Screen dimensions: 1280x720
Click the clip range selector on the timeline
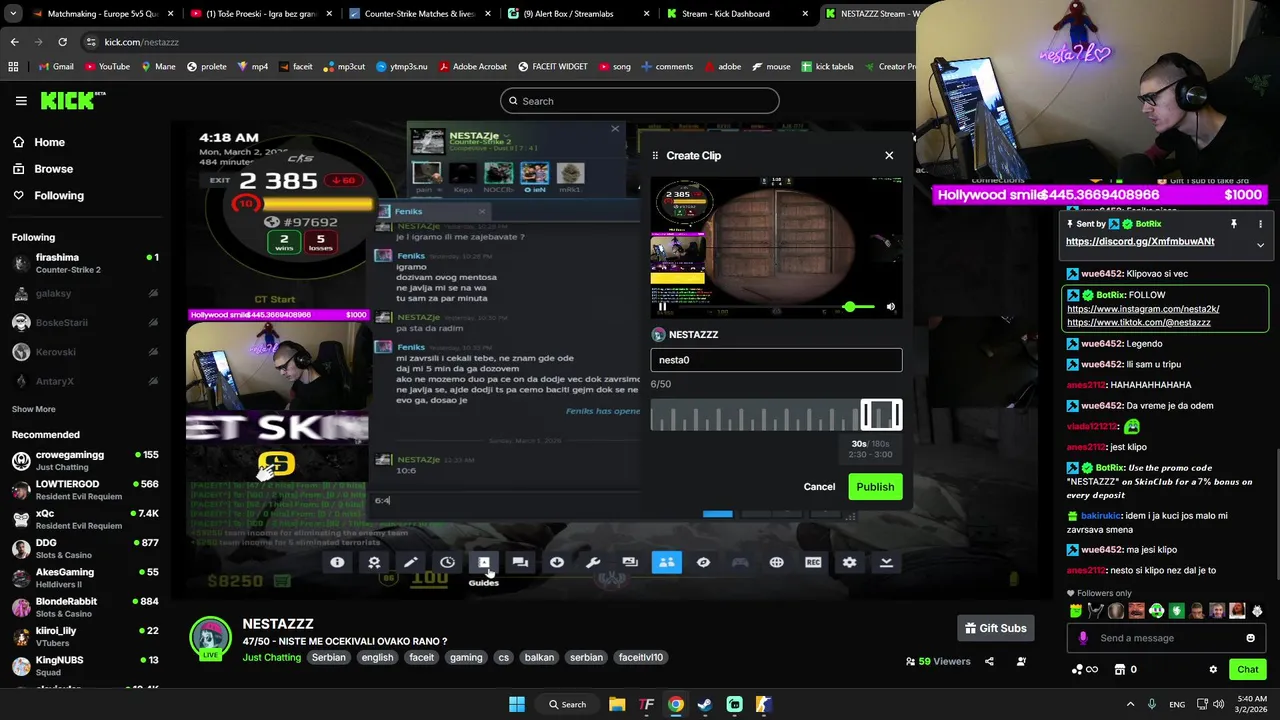tap(881, 414)
